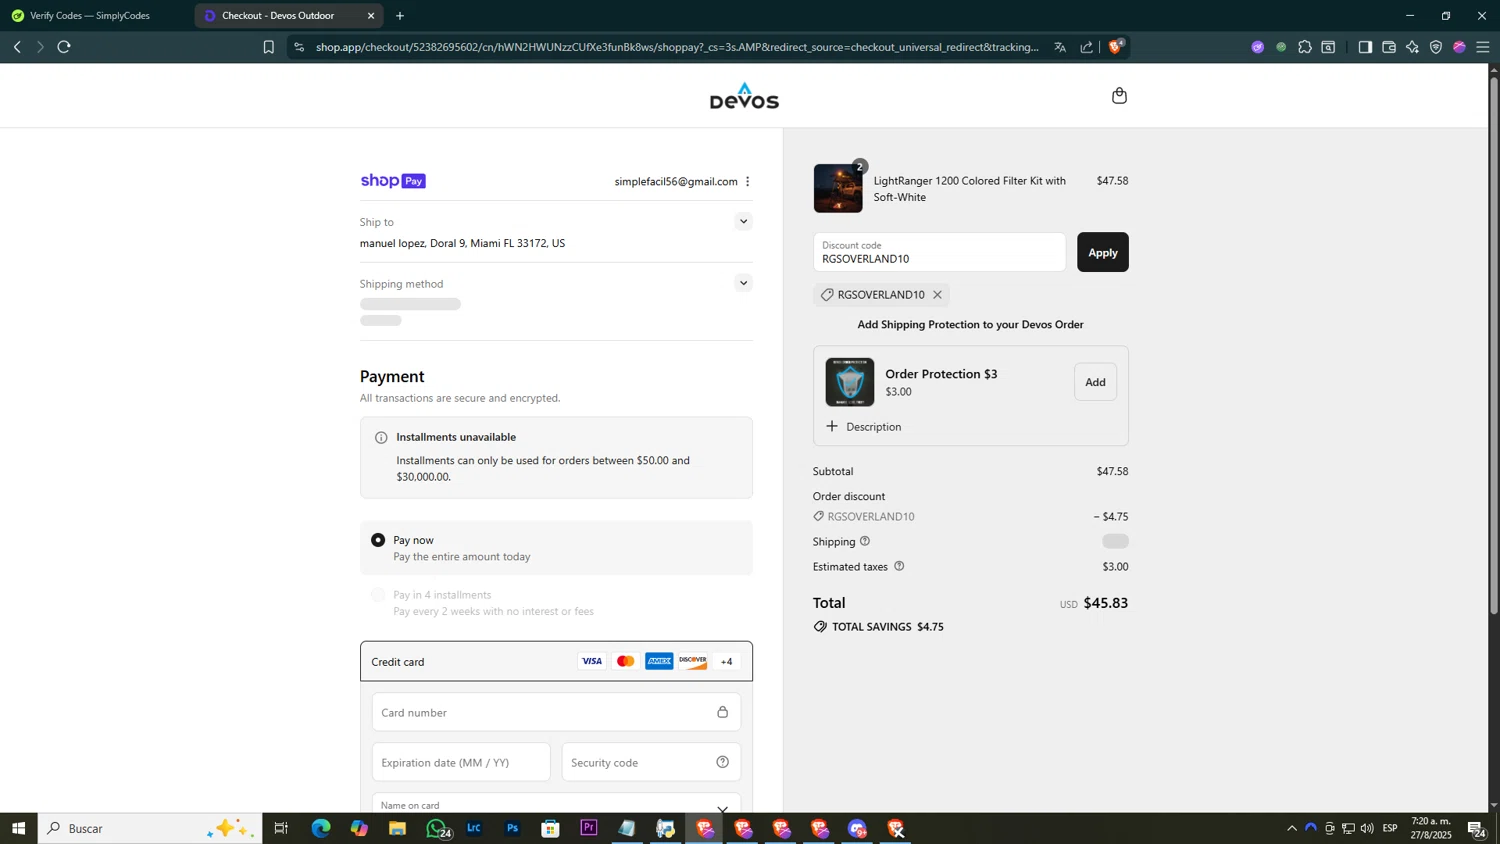The height and width of the screenshot is (844, 1500).
Task: Show additional card brands +4
Action: click(x=727, y=661)
